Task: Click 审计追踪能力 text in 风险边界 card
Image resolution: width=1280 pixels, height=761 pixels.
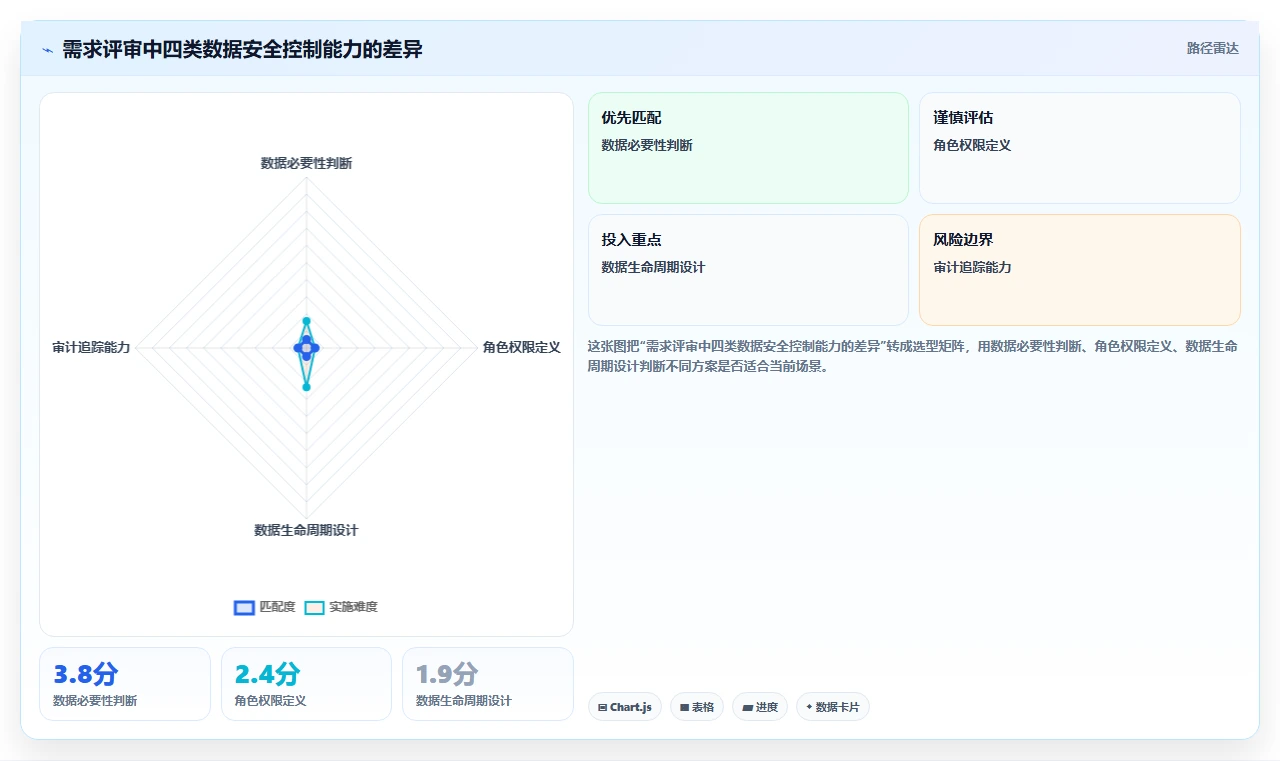Action: 972,267
